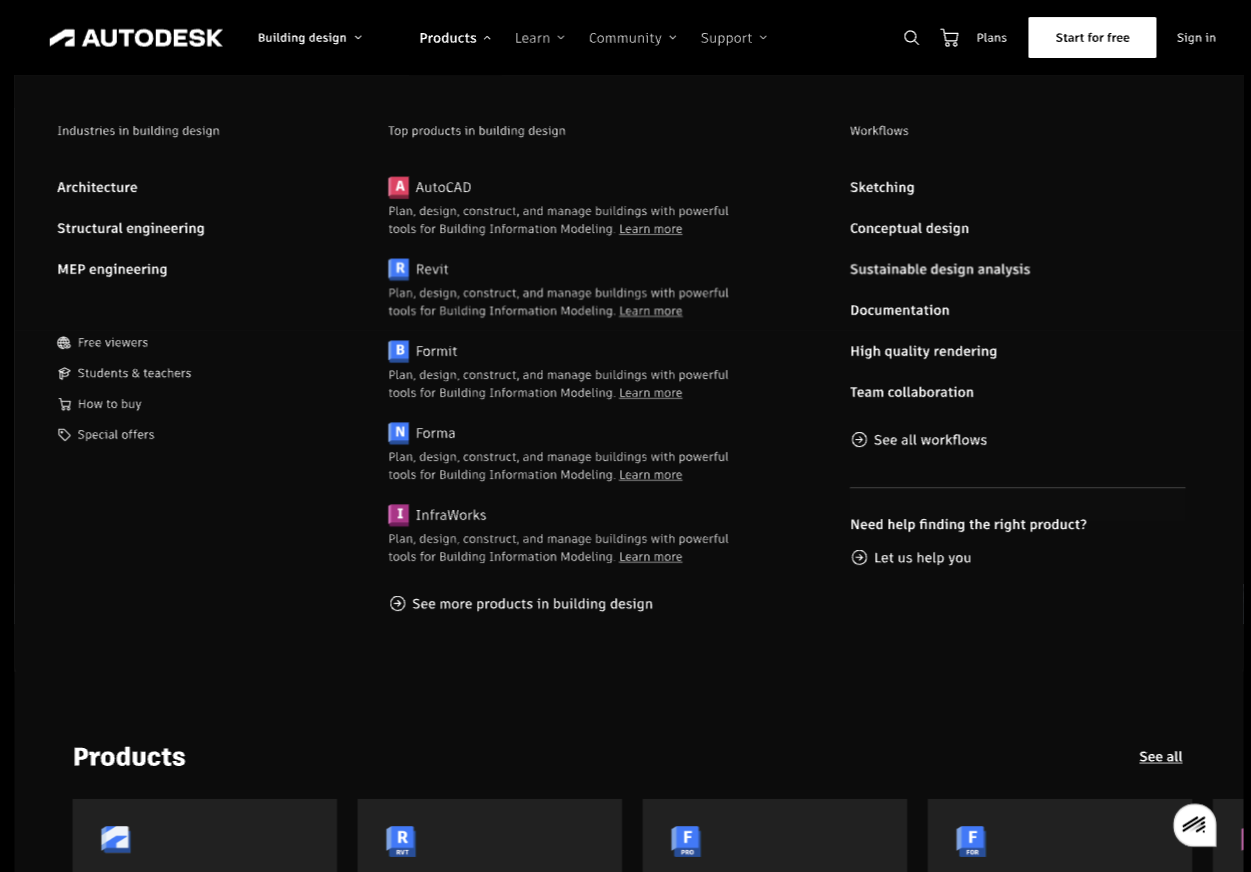Click the Formit blue B icon
The height and width of the screenshot is (872, 1251).
click(398, 351)
